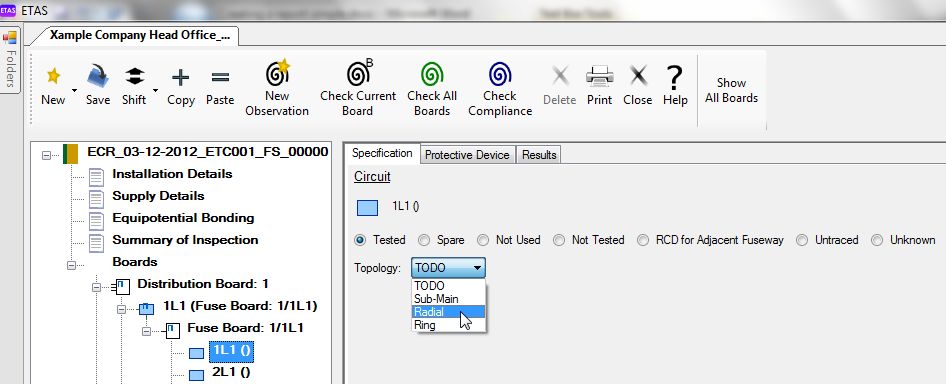Click the Check Compliance blue spiral icon
This screenshot has height=384, width=946.
click(x=500, y=74)
